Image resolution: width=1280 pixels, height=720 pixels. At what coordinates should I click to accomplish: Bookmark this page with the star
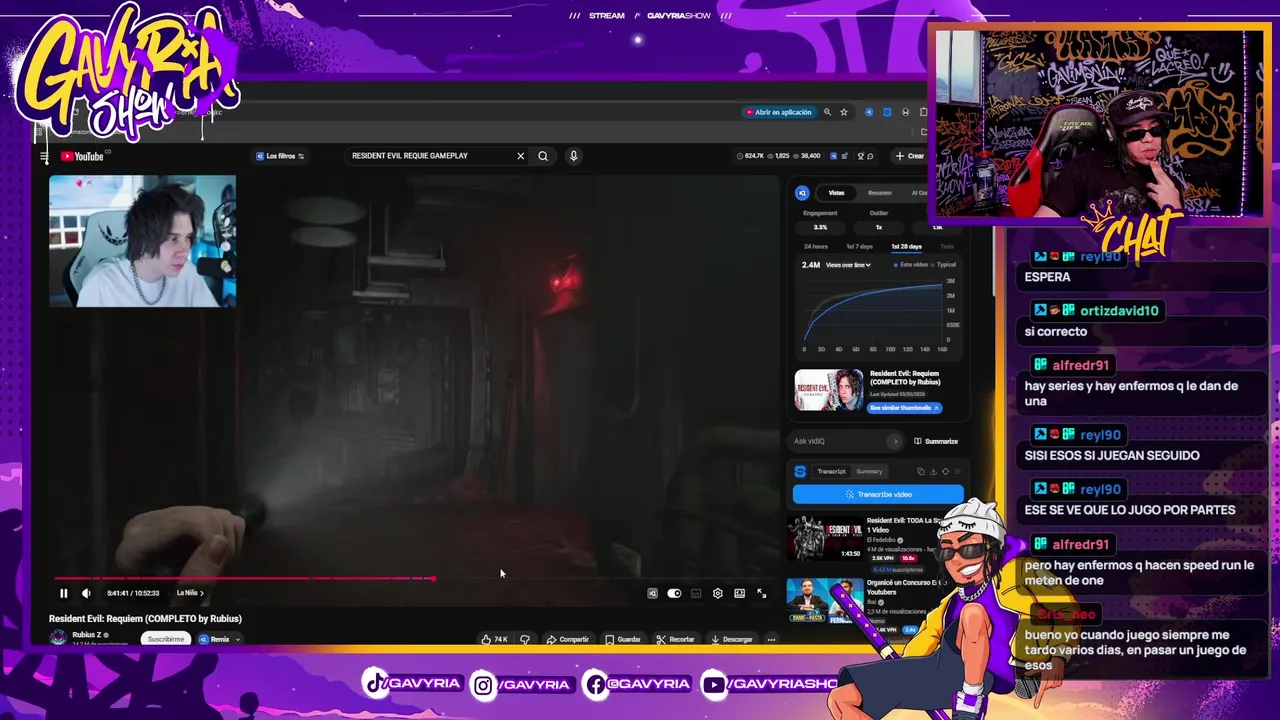pos(844,112)
